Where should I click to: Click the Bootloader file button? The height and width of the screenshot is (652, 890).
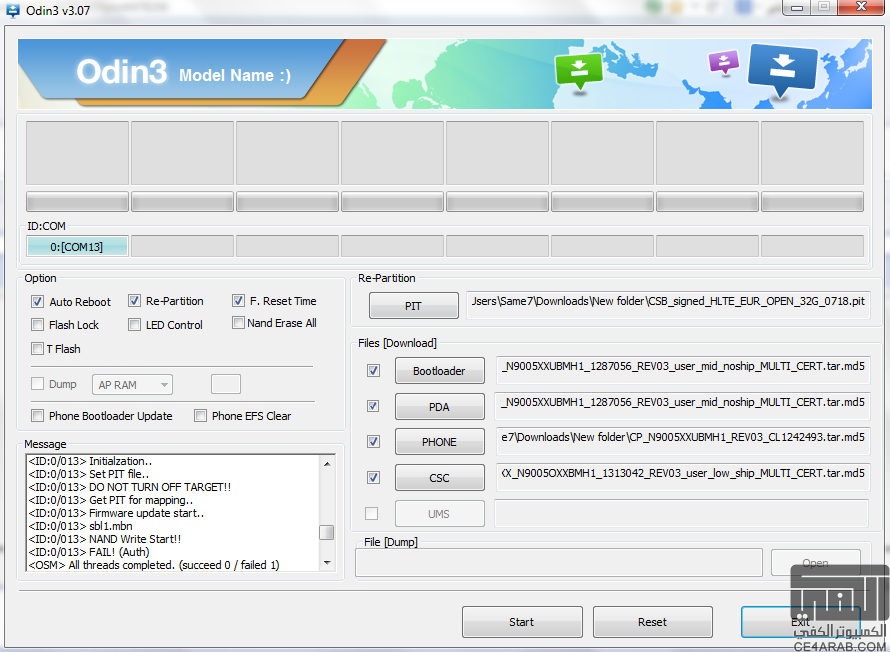point(439,371)
